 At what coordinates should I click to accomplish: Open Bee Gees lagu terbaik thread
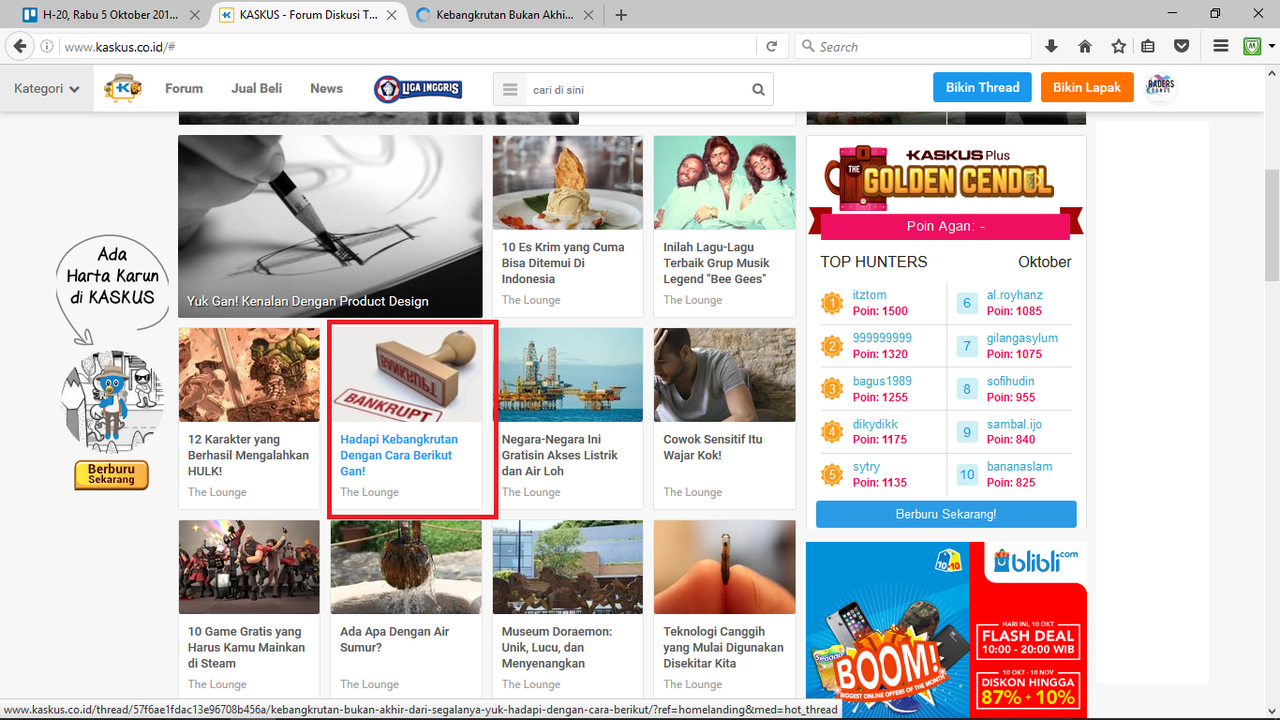[717, 263]
